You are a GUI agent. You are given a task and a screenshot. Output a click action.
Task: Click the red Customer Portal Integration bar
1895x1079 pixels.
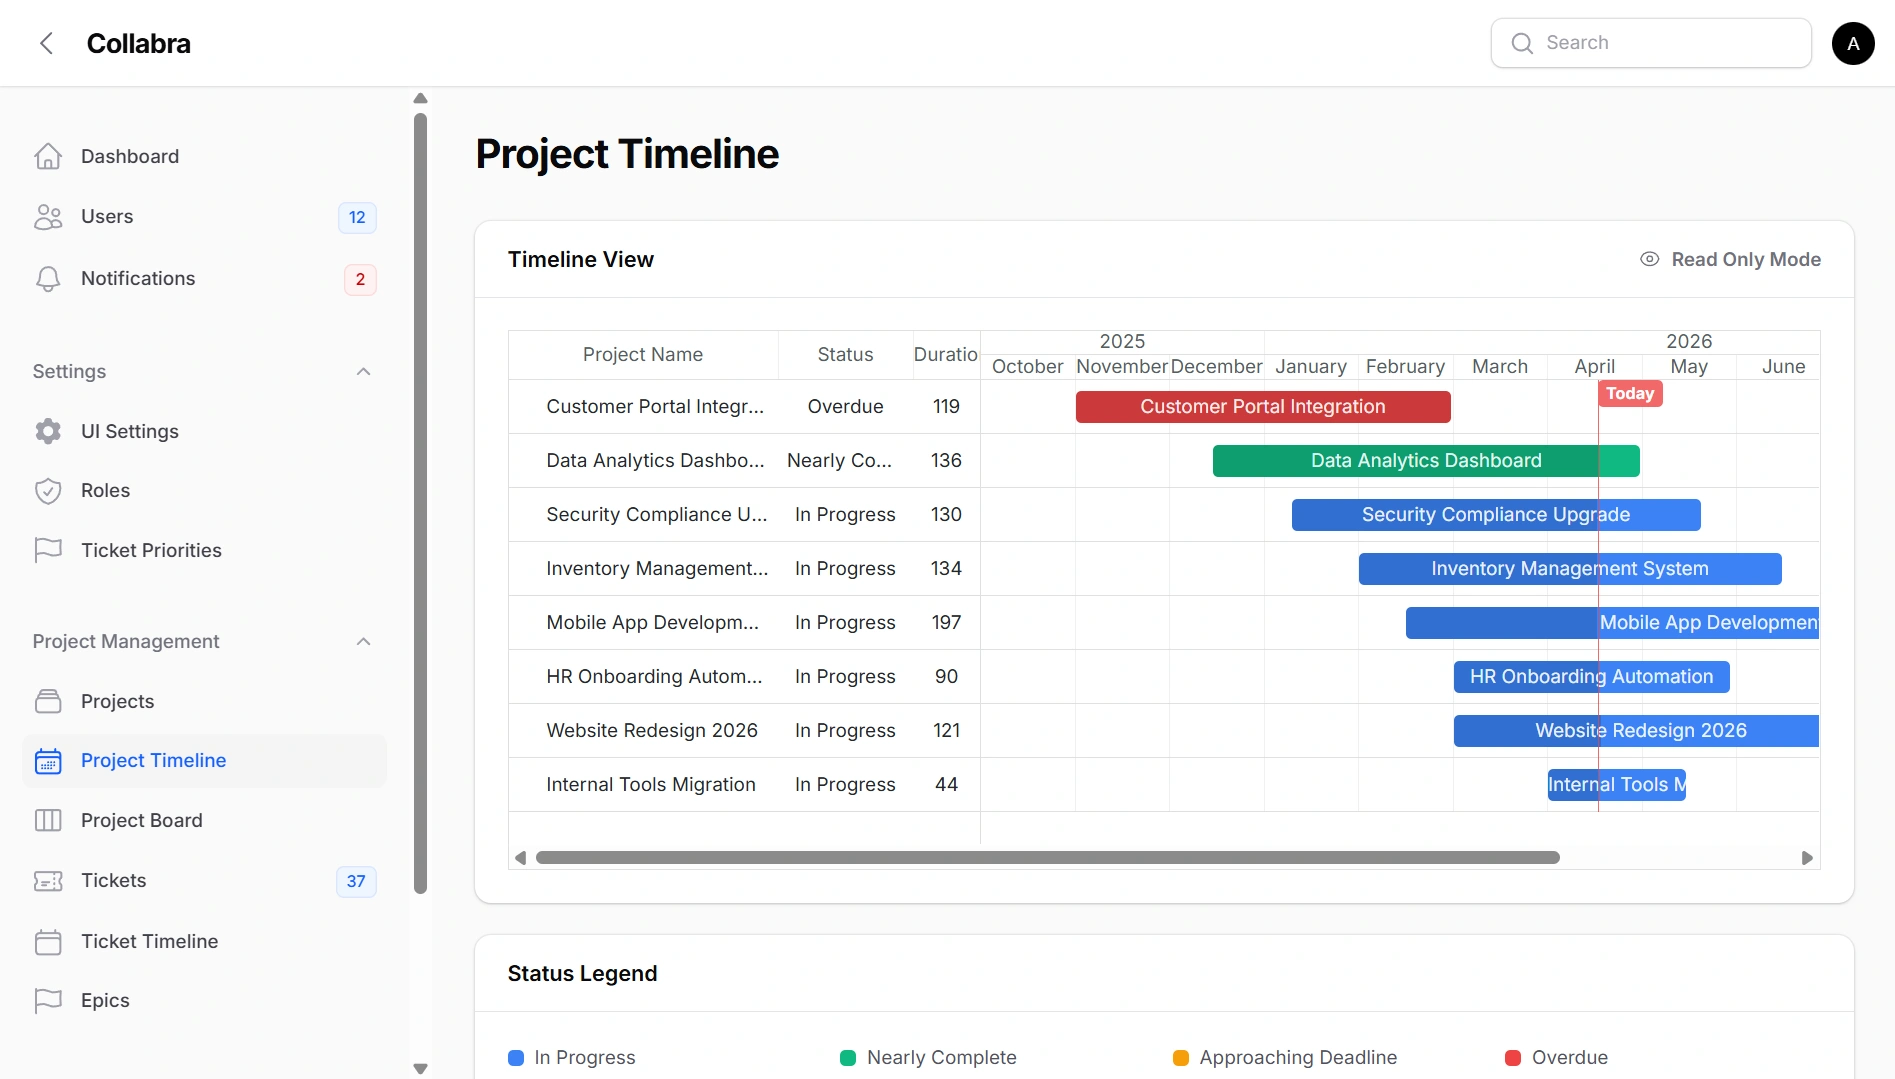click(x=1263, y=407)
